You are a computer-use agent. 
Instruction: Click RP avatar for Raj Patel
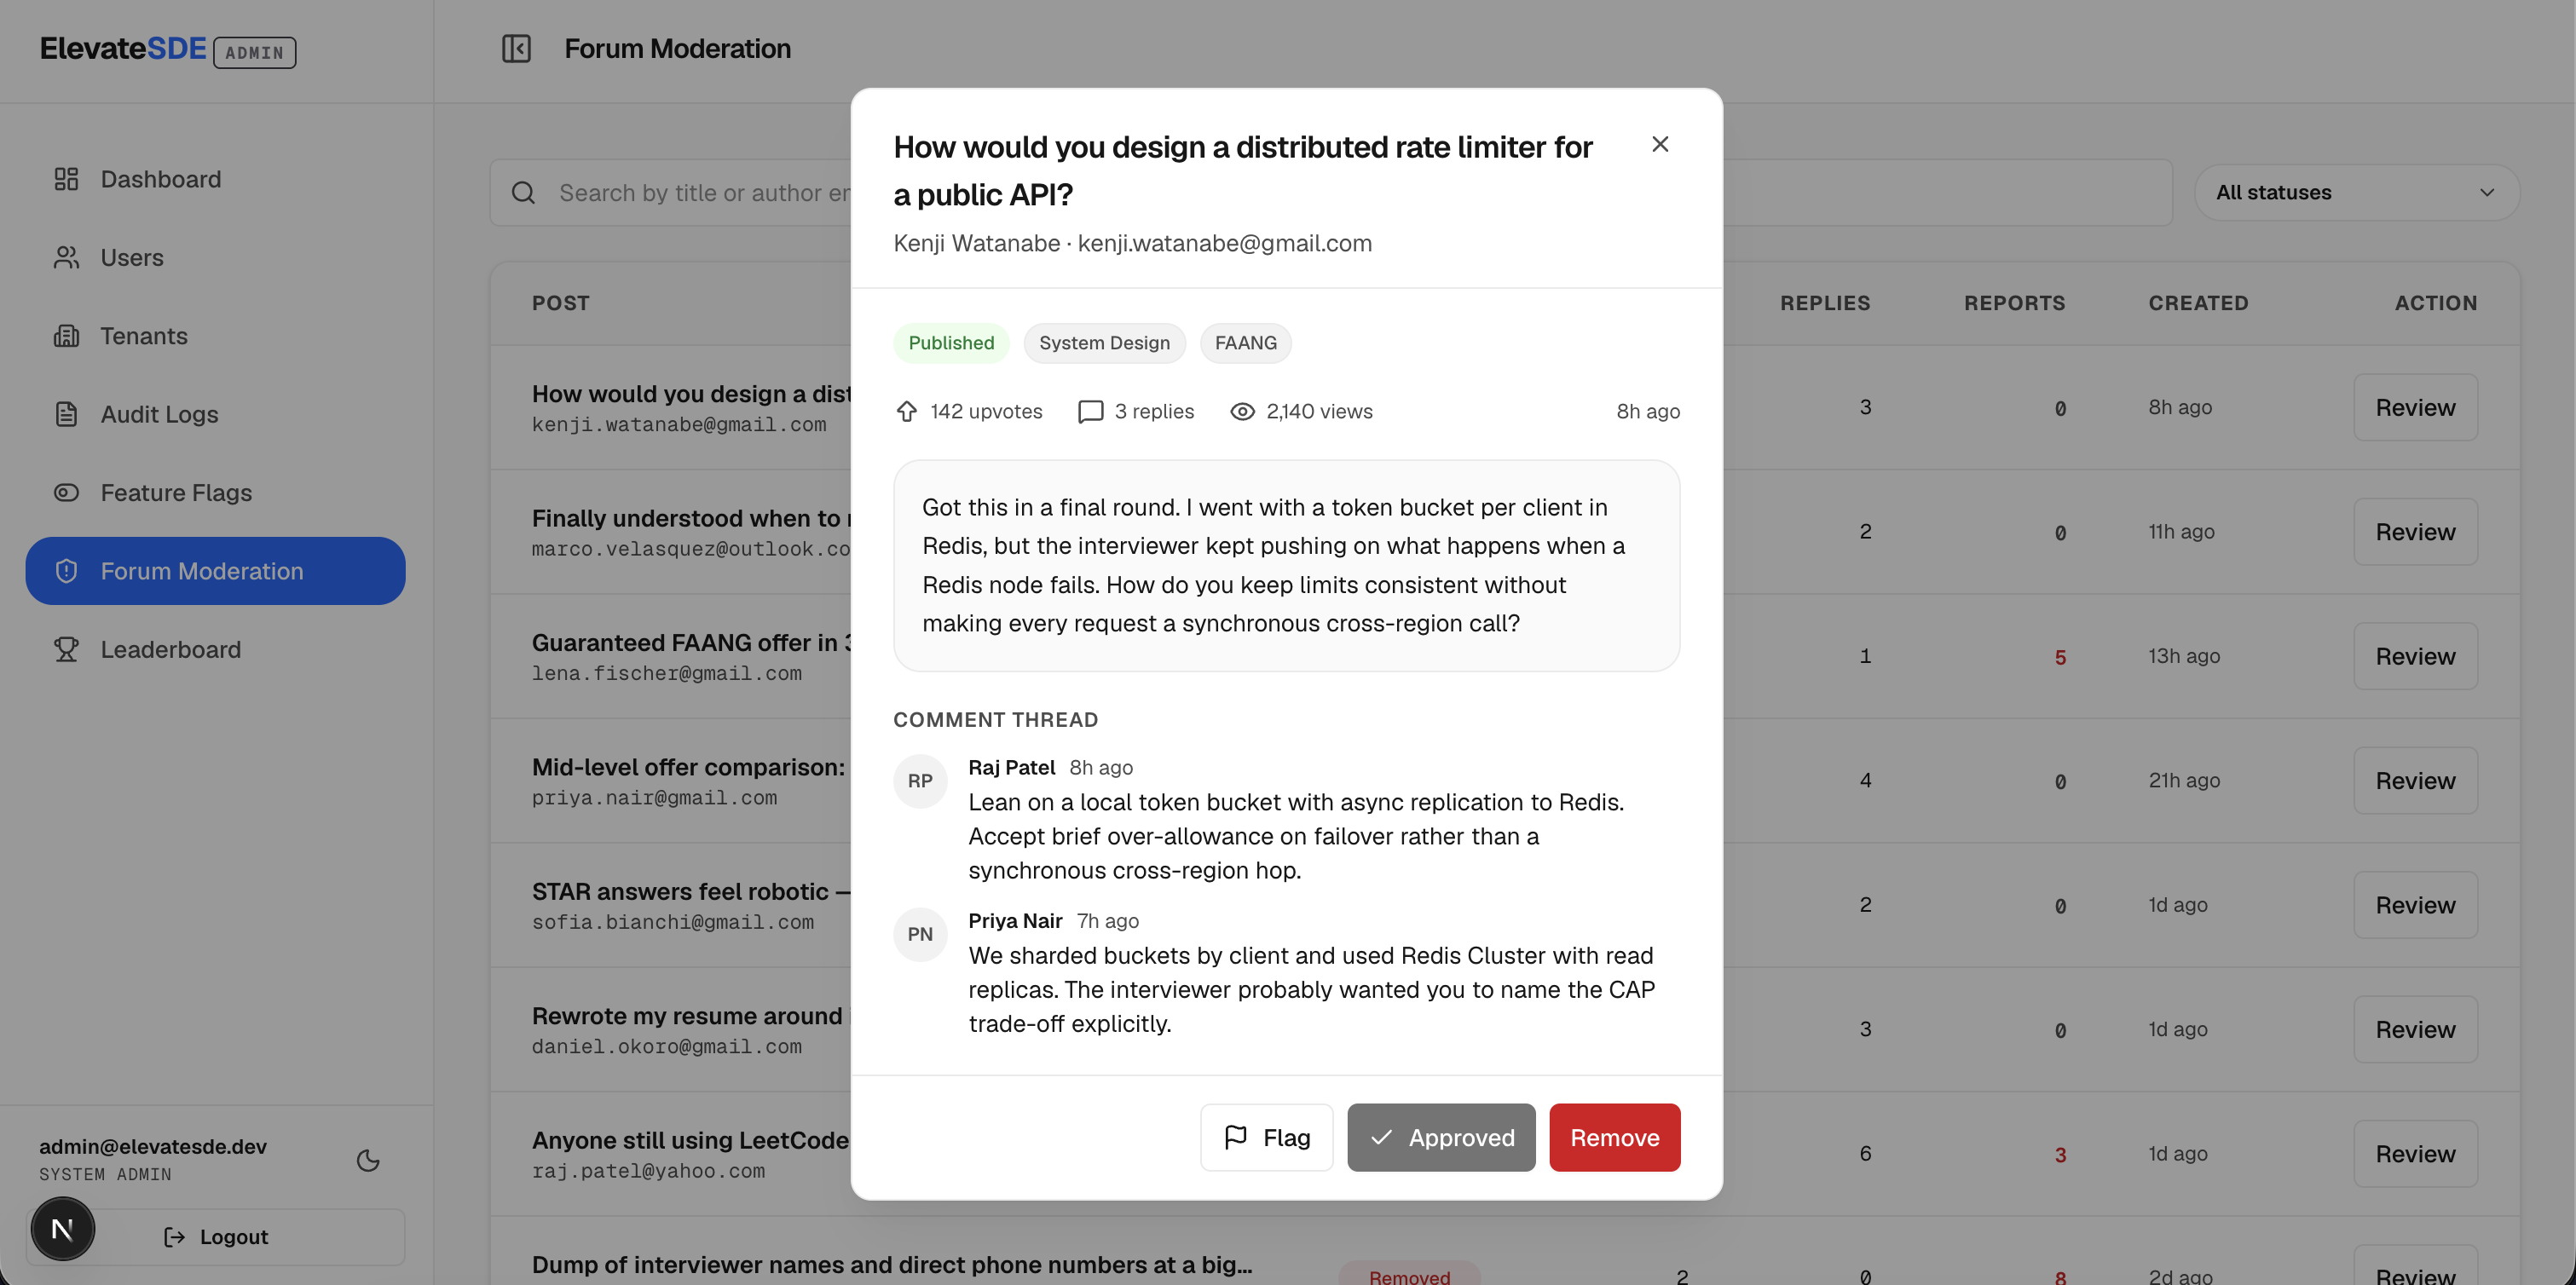point(920,781)
